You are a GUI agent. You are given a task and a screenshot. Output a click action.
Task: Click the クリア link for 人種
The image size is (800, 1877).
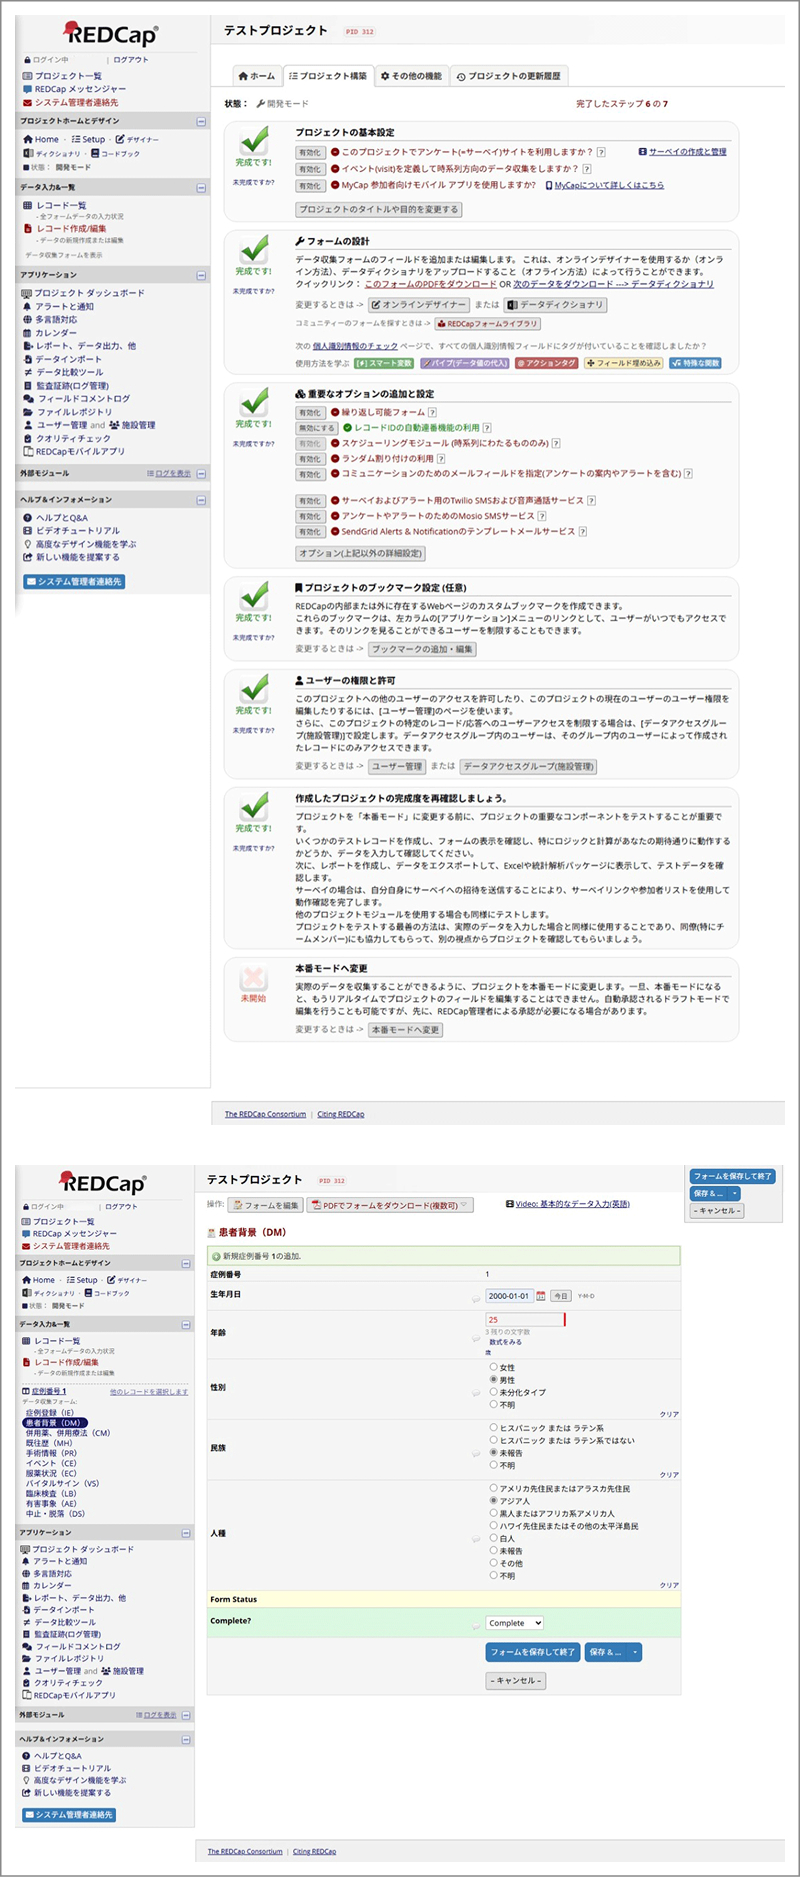[x=670, y=1585]
